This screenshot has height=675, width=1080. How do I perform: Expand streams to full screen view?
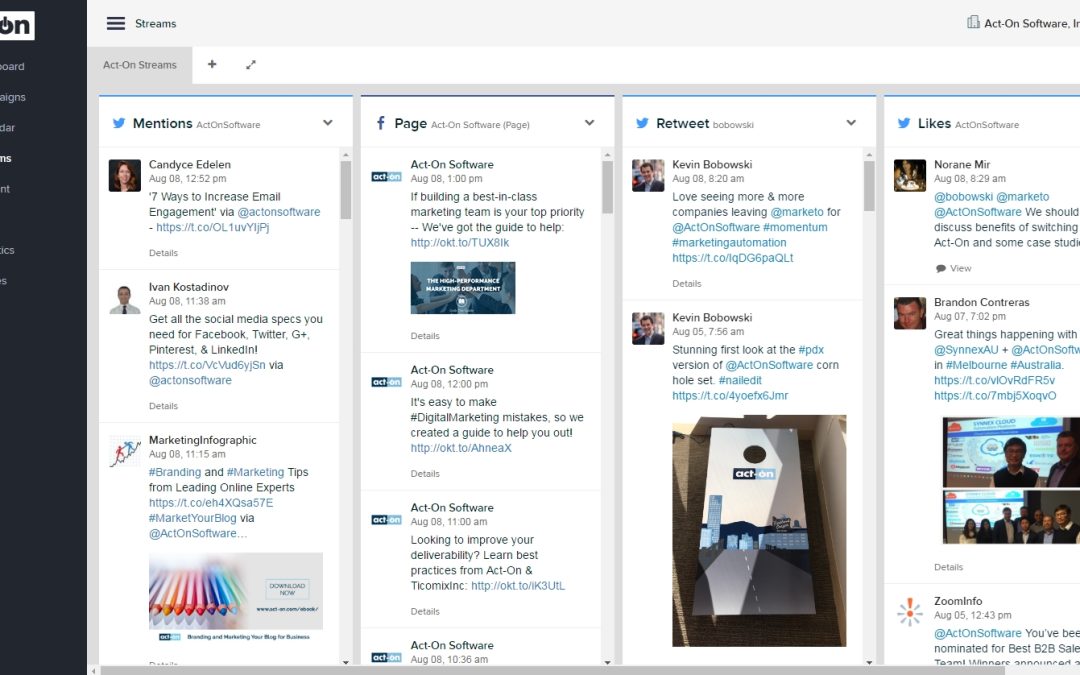(x=251, y=65)
